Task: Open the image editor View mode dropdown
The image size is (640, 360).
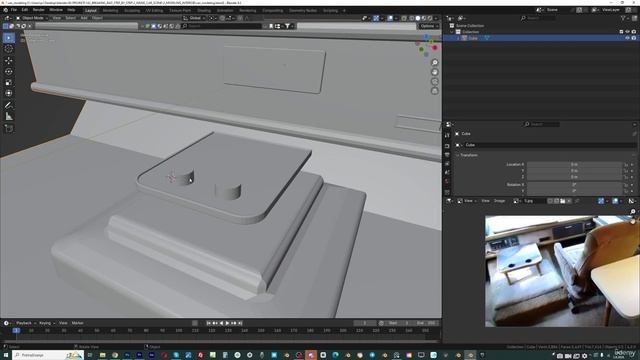Action: point(468,201)
